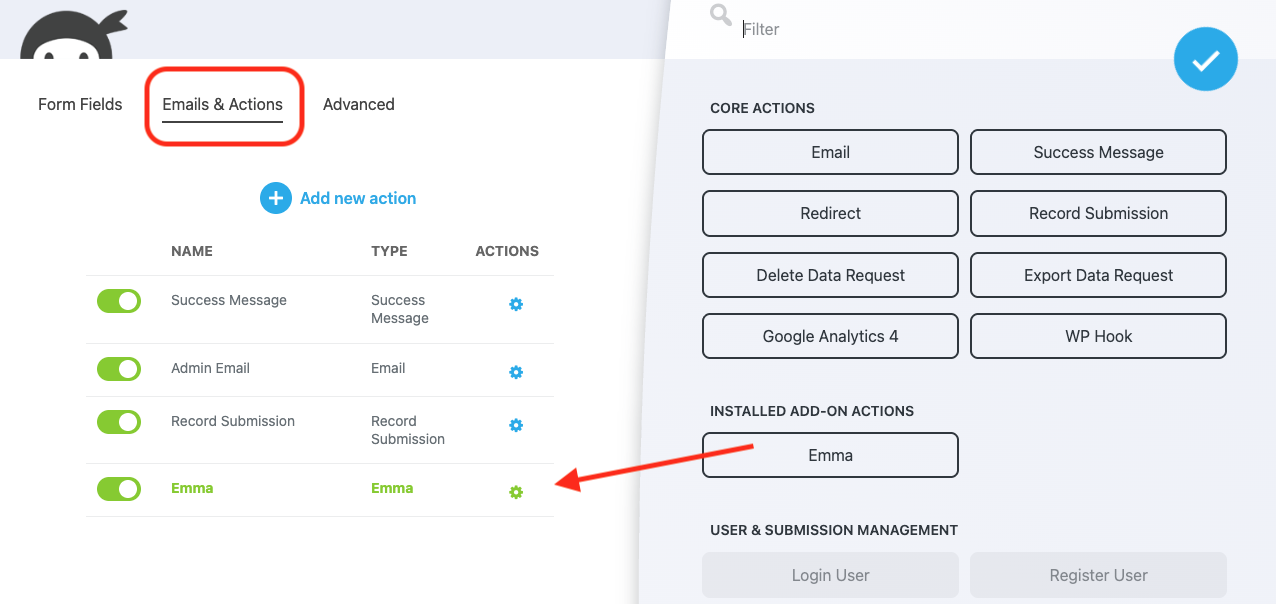The height and width of the screenshot is (604, 1276).
Task: Choose the Redirect action button
Action: [830, 213]
